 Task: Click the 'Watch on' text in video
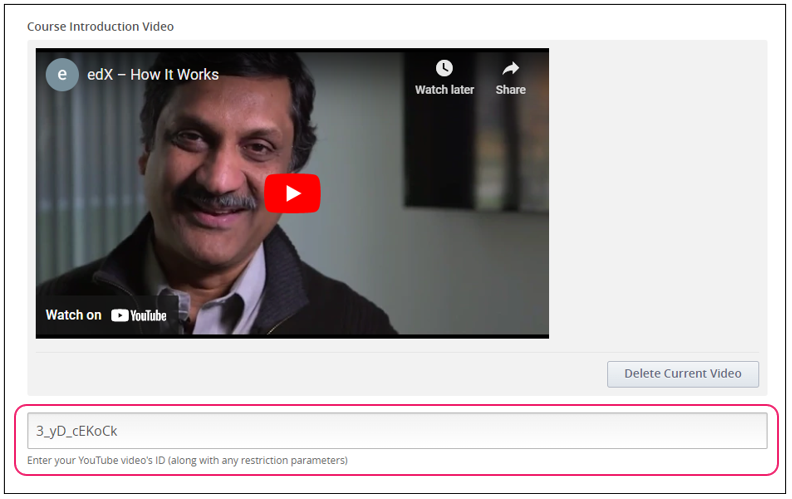(x=73, y=315)
